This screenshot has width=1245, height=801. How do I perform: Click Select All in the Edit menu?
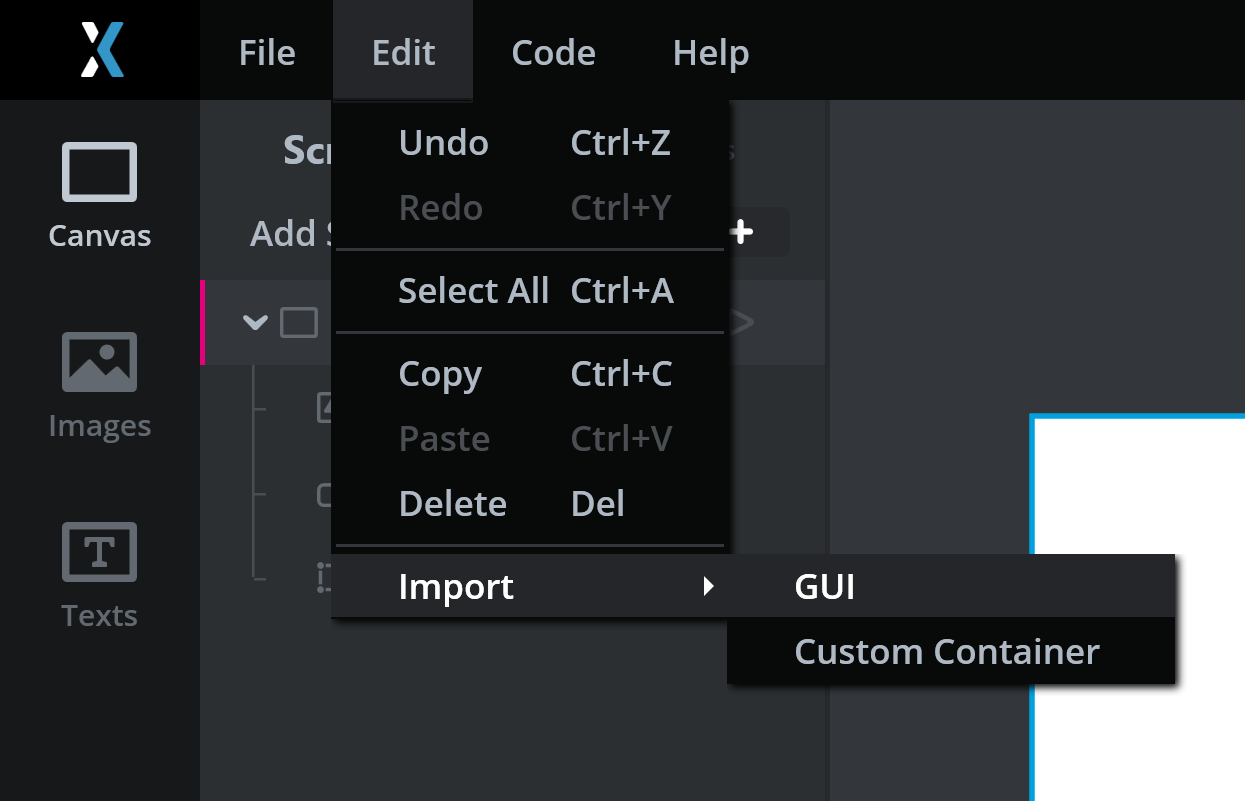click(474, 290)
